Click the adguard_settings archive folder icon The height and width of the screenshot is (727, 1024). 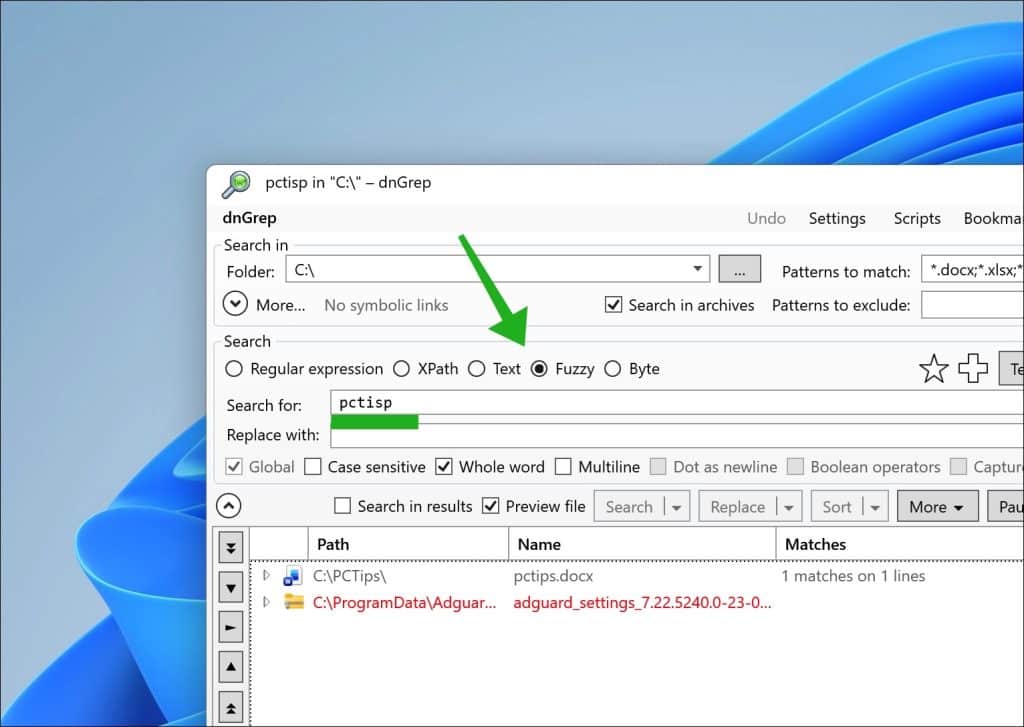(x=294, y=602)
